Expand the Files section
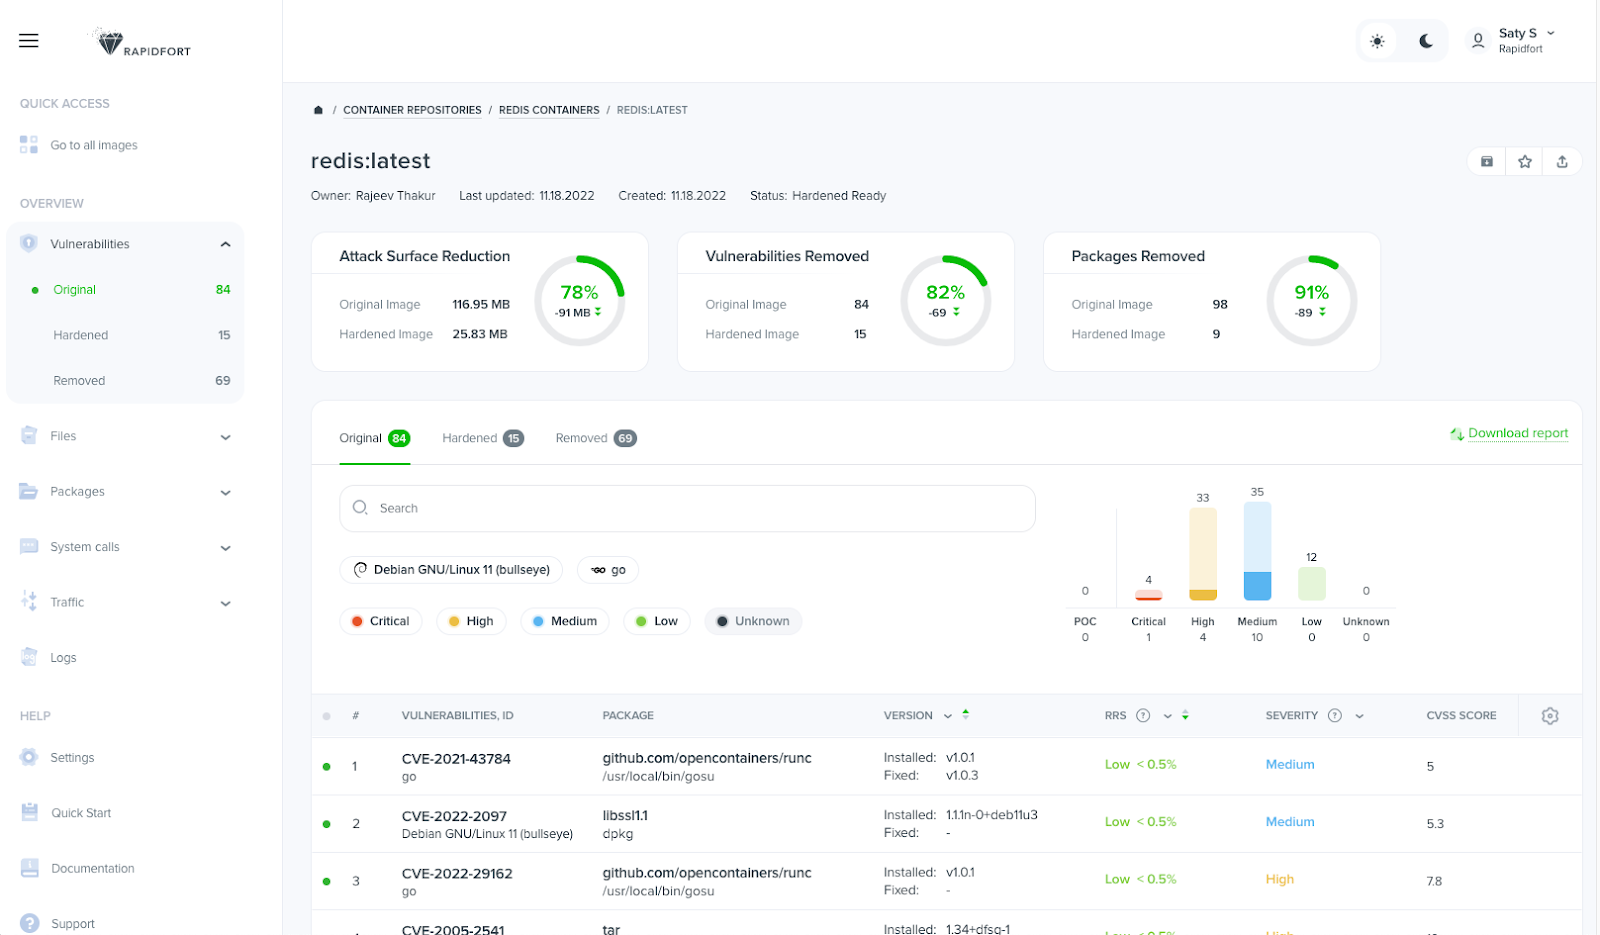 pos(225,437)
